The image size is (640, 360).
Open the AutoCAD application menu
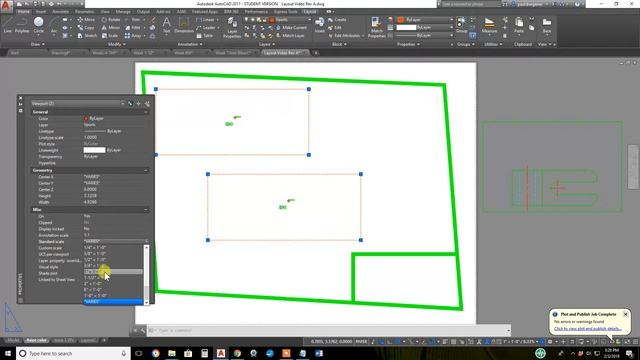tap(6, 6)
